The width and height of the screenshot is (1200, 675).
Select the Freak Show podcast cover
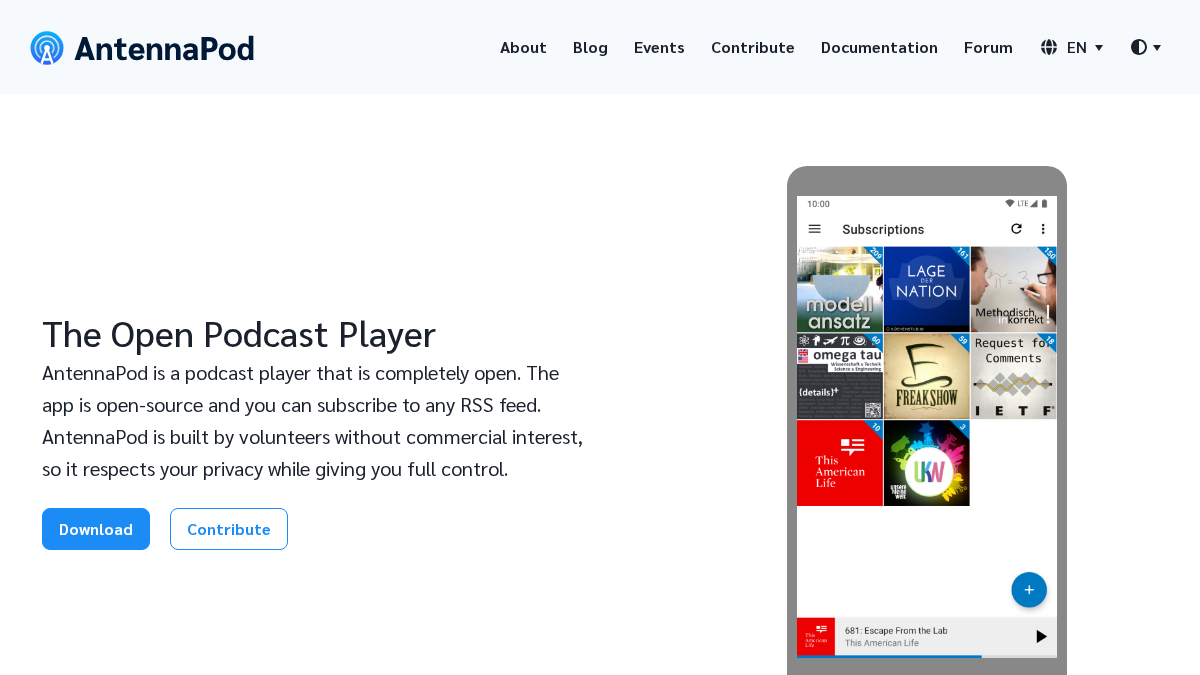click(x=927, y=376)
